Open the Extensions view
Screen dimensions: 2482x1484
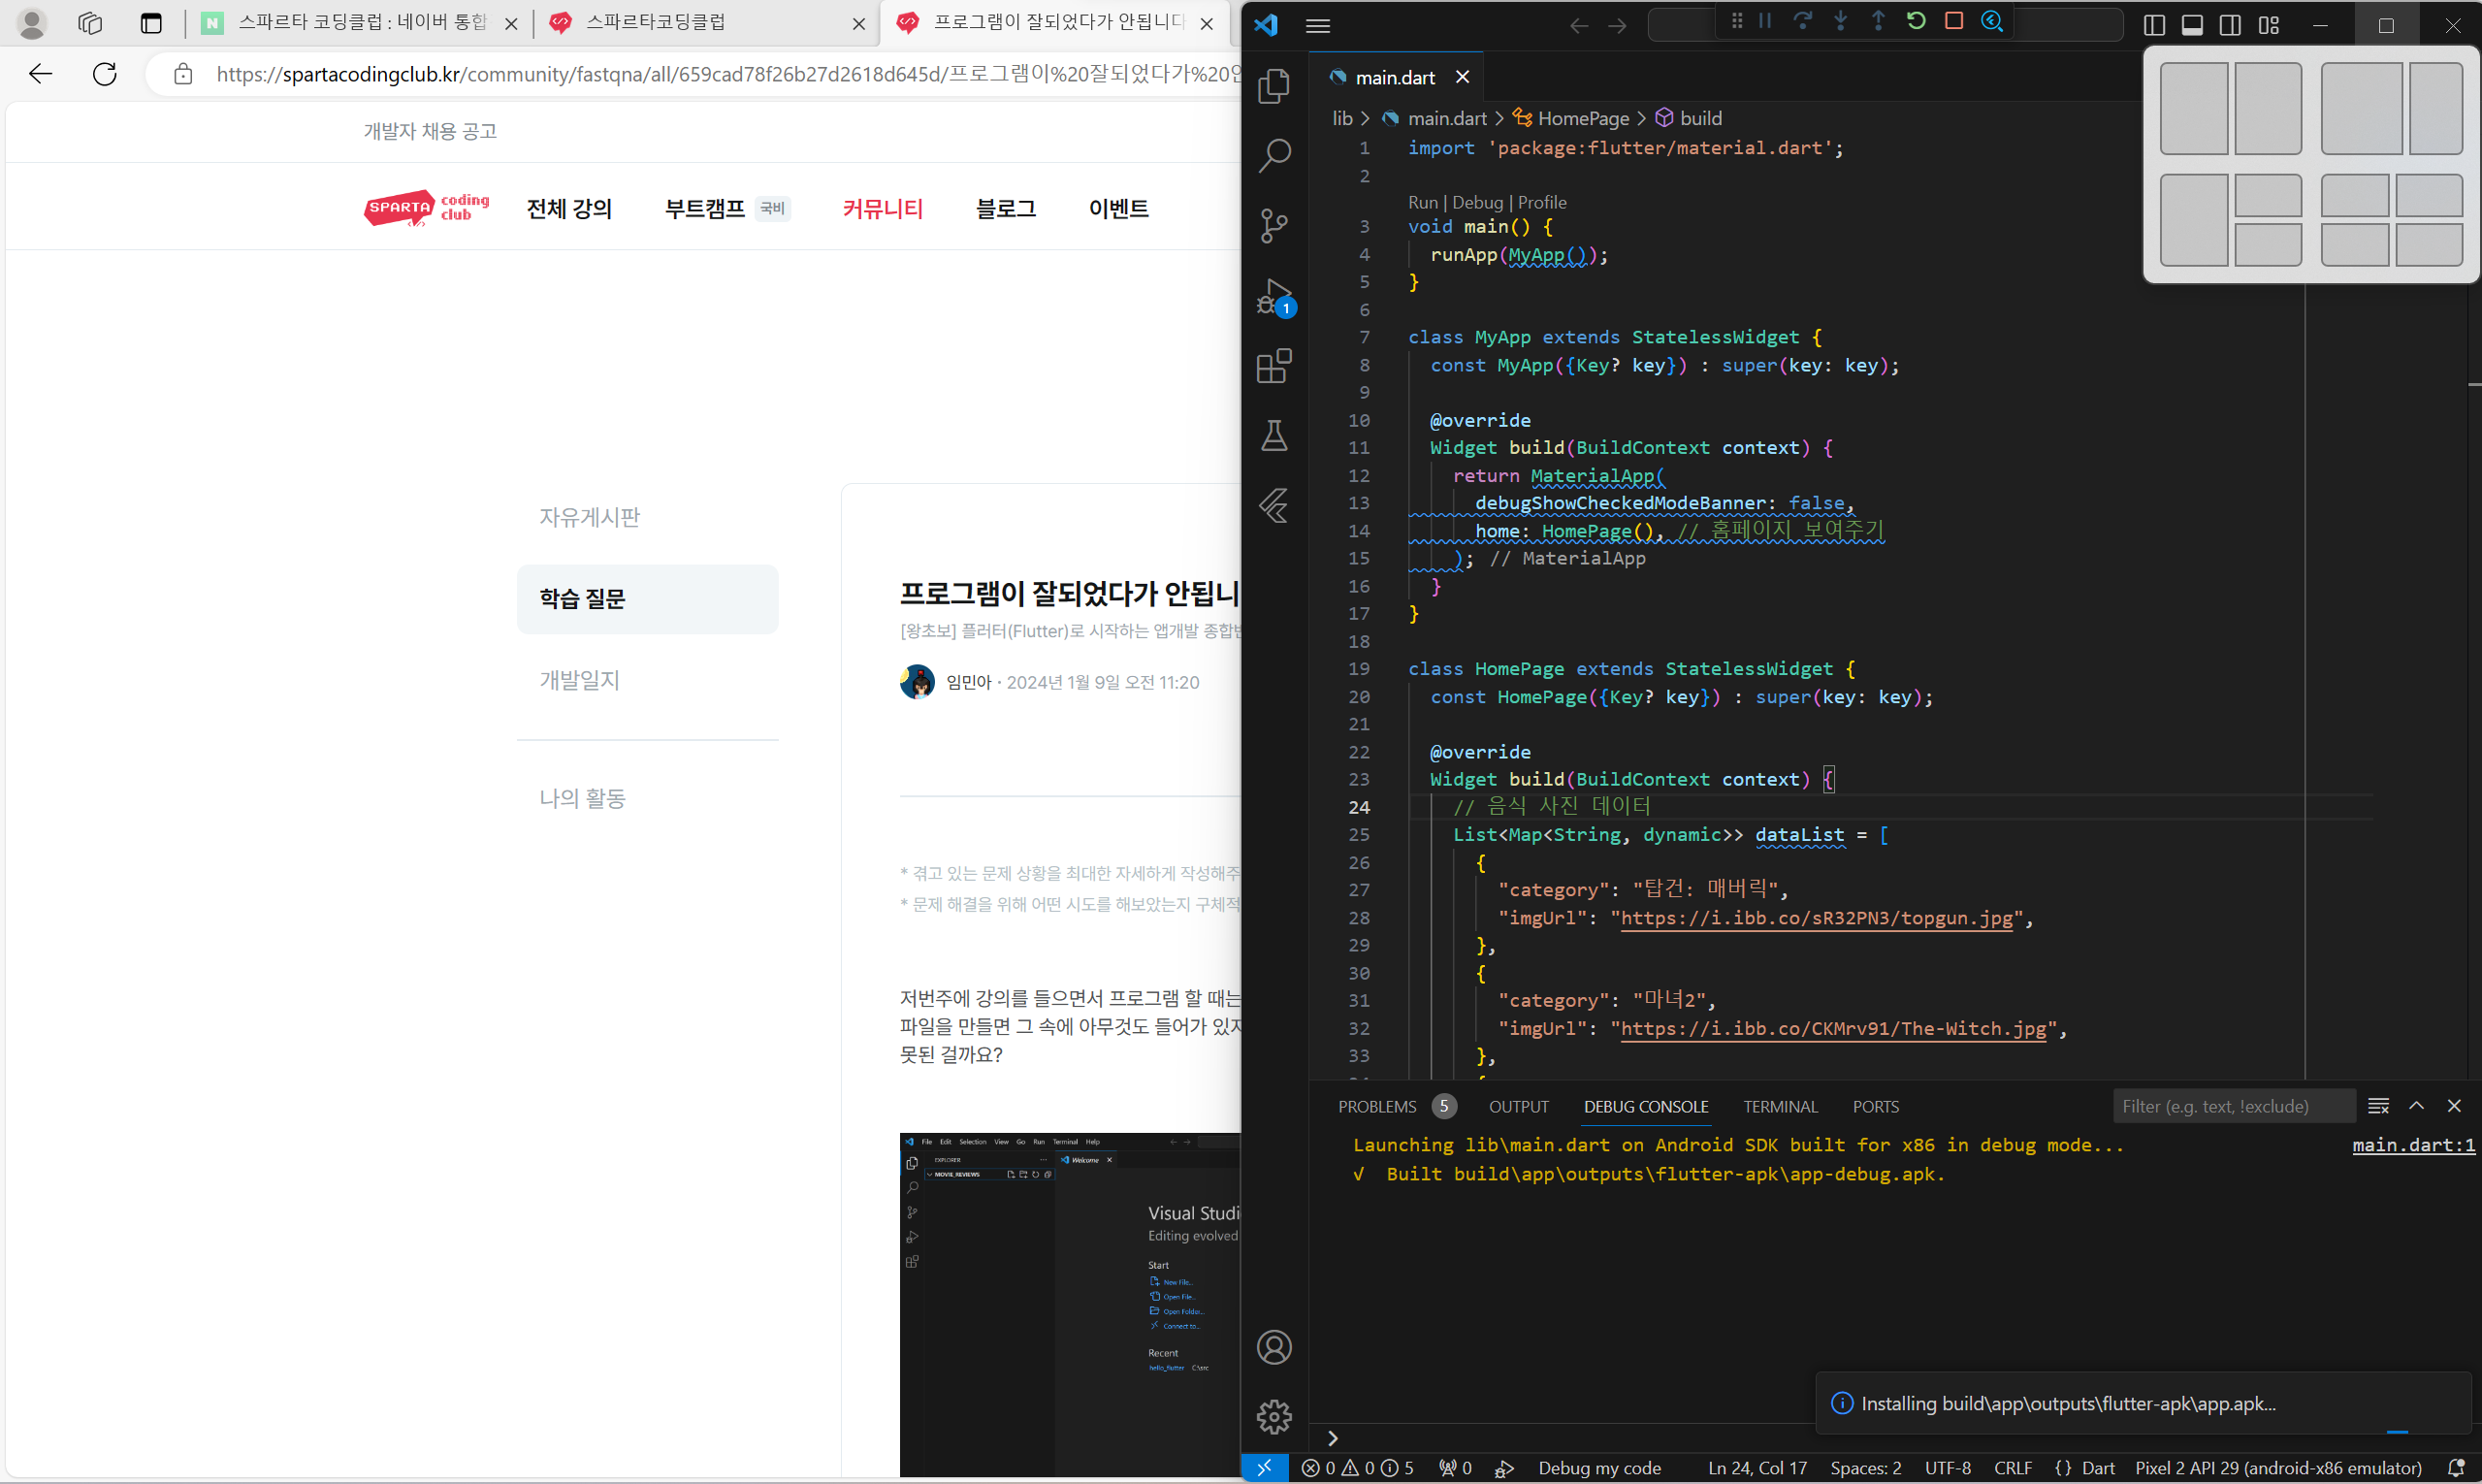pyautogui.click(x=1274, y=366)
